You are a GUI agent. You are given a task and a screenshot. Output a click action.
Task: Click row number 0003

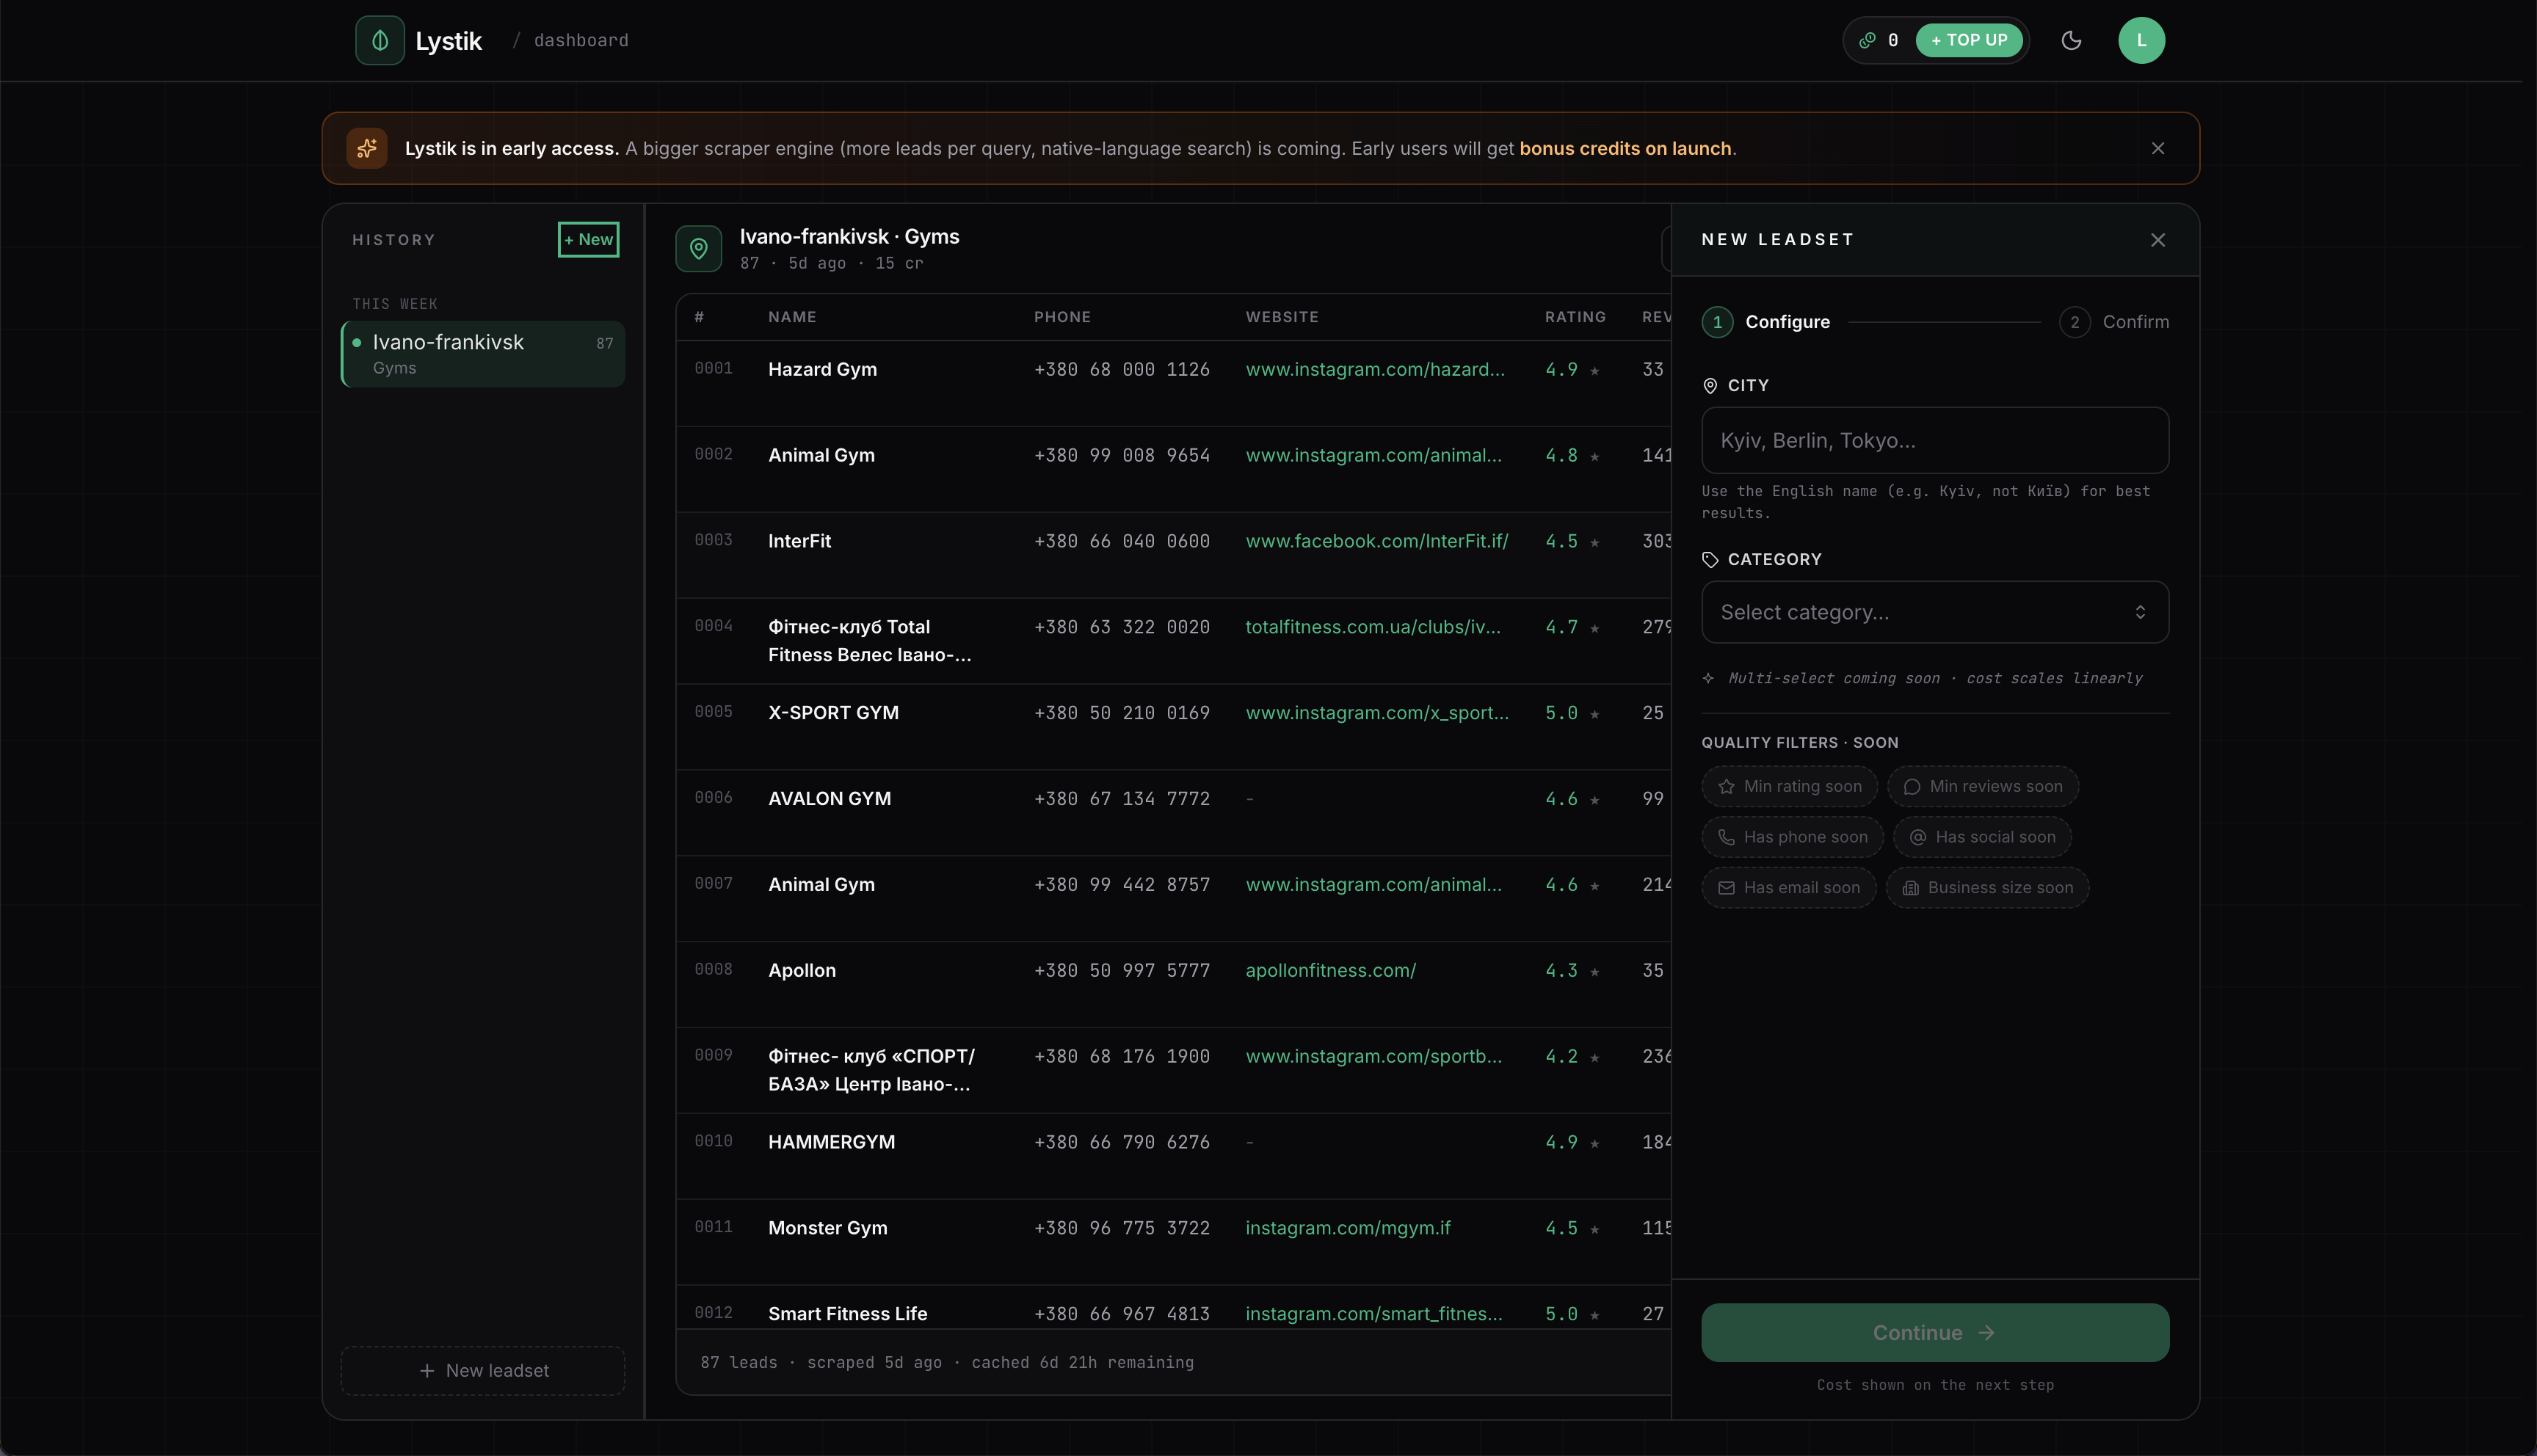click(x=713, y=540)
